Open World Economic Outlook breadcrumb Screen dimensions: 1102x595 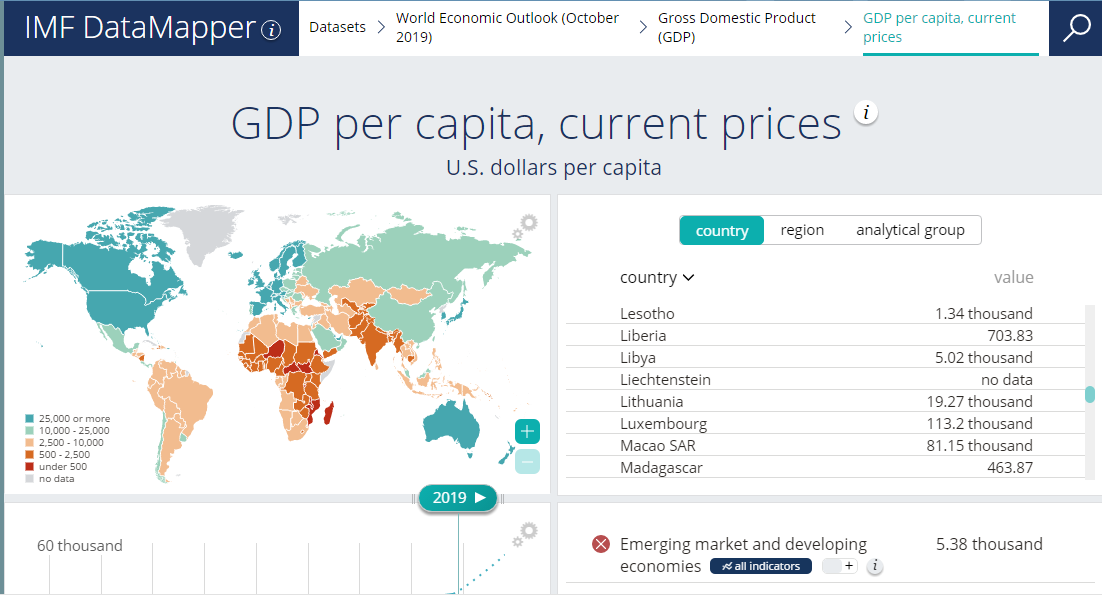507,28
